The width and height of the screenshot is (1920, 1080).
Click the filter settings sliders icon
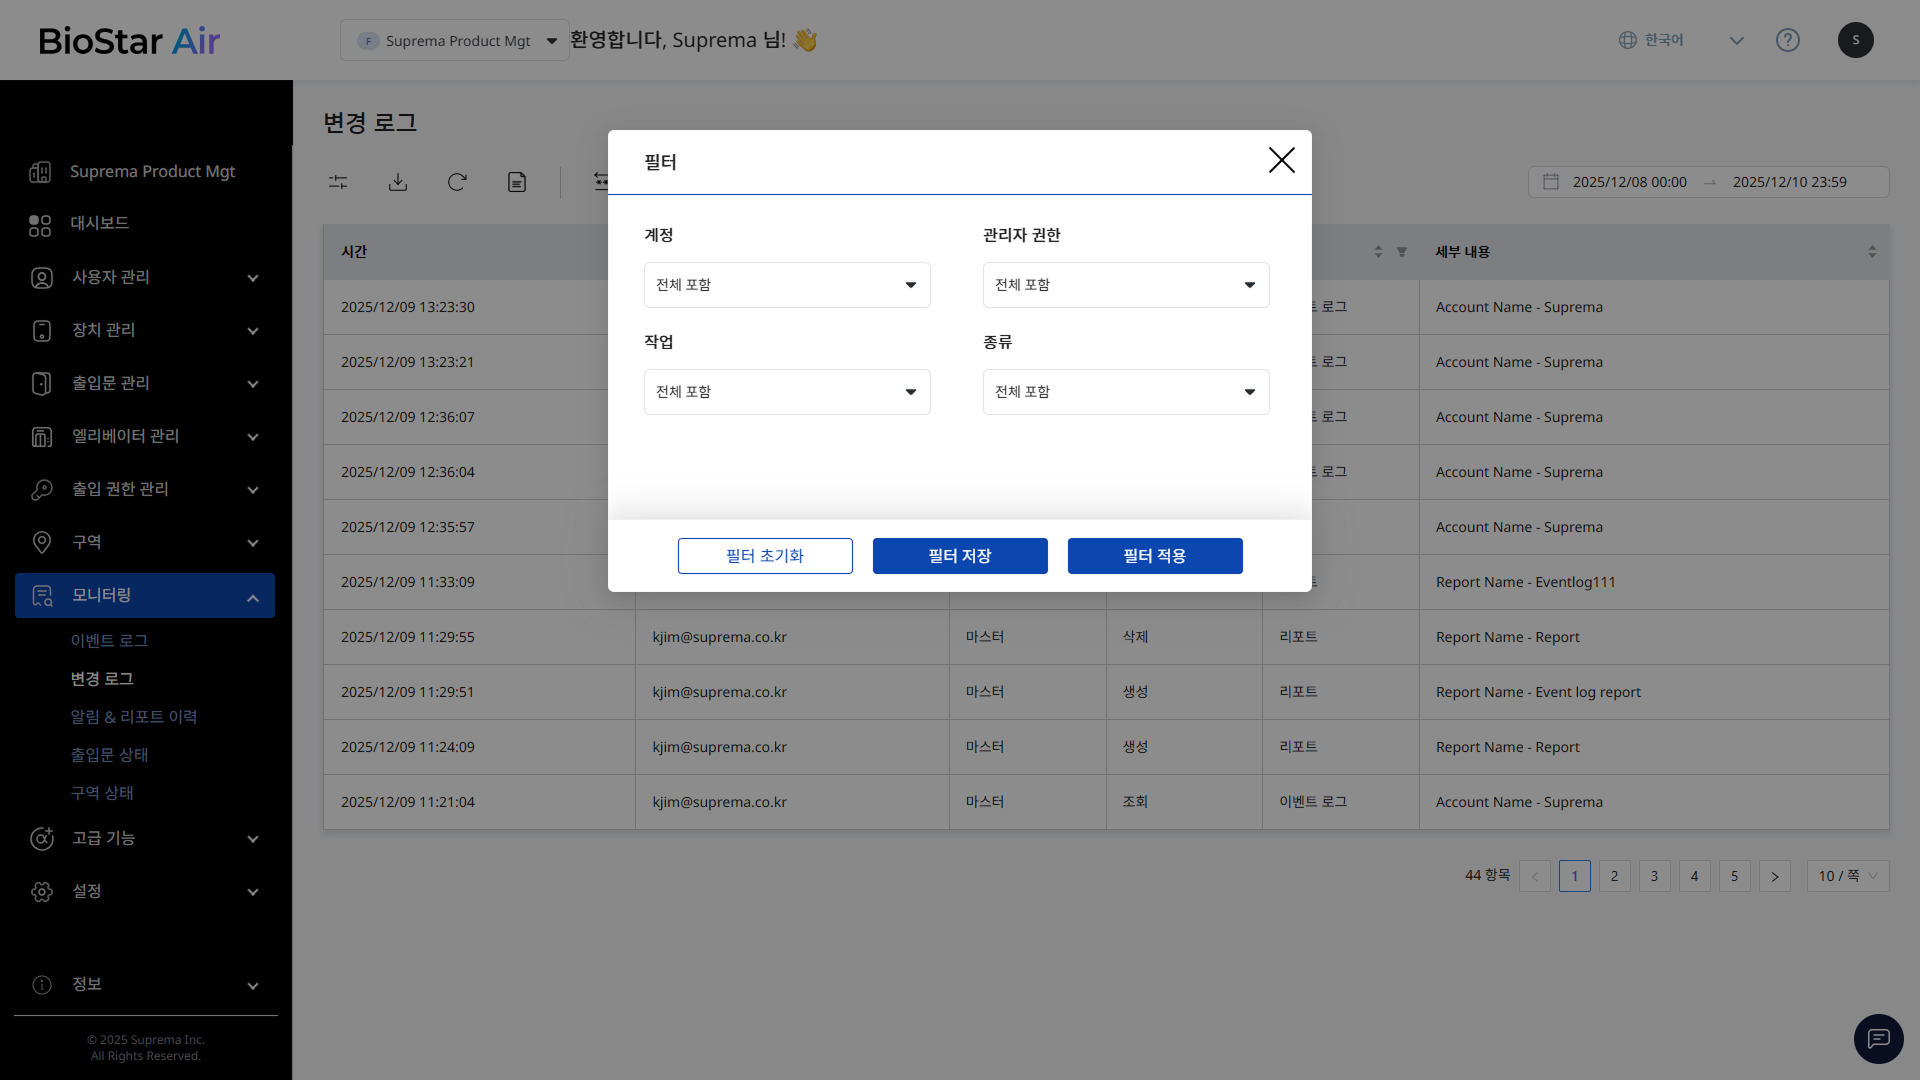pos(338,182)
